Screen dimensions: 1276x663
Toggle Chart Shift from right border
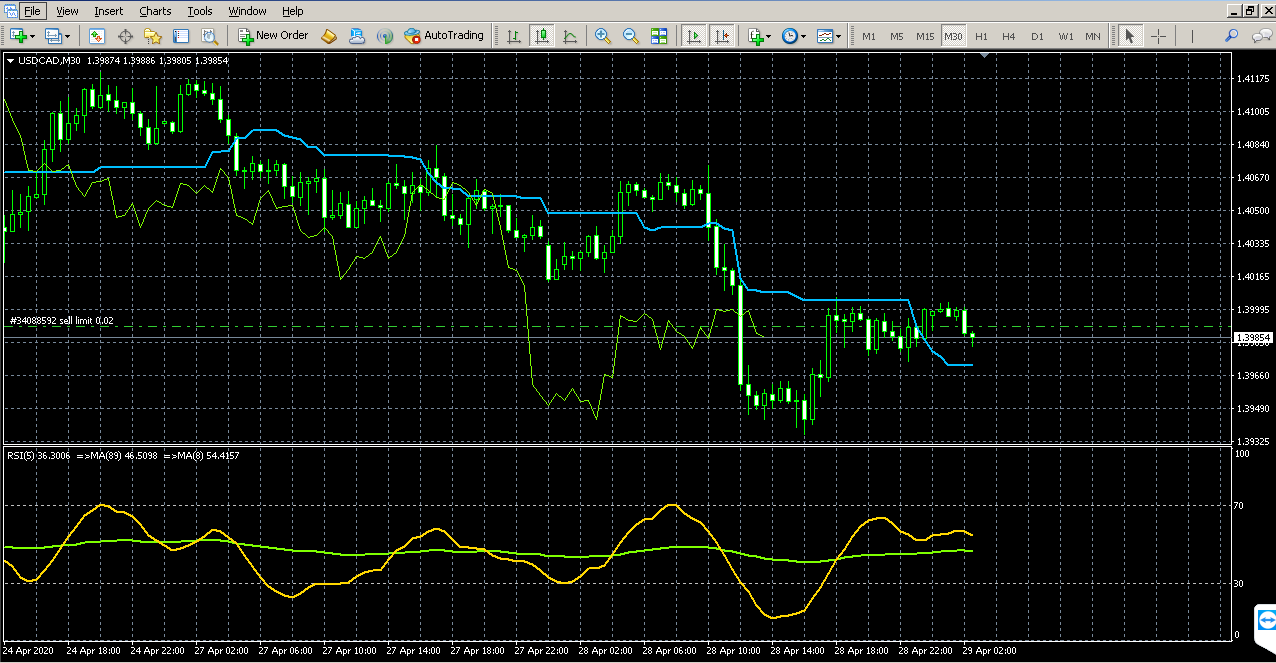[x=722, y=36]
